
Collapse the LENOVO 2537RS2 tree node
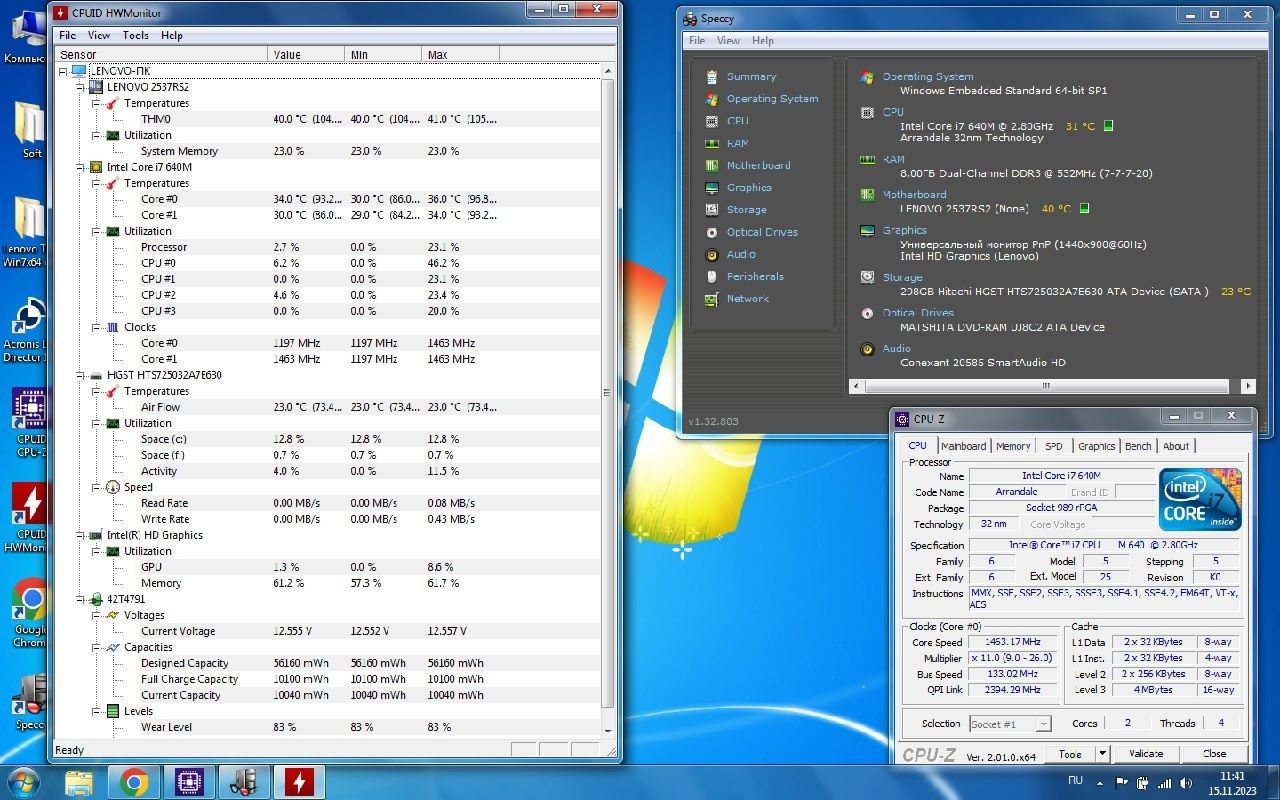coord(80,87)
